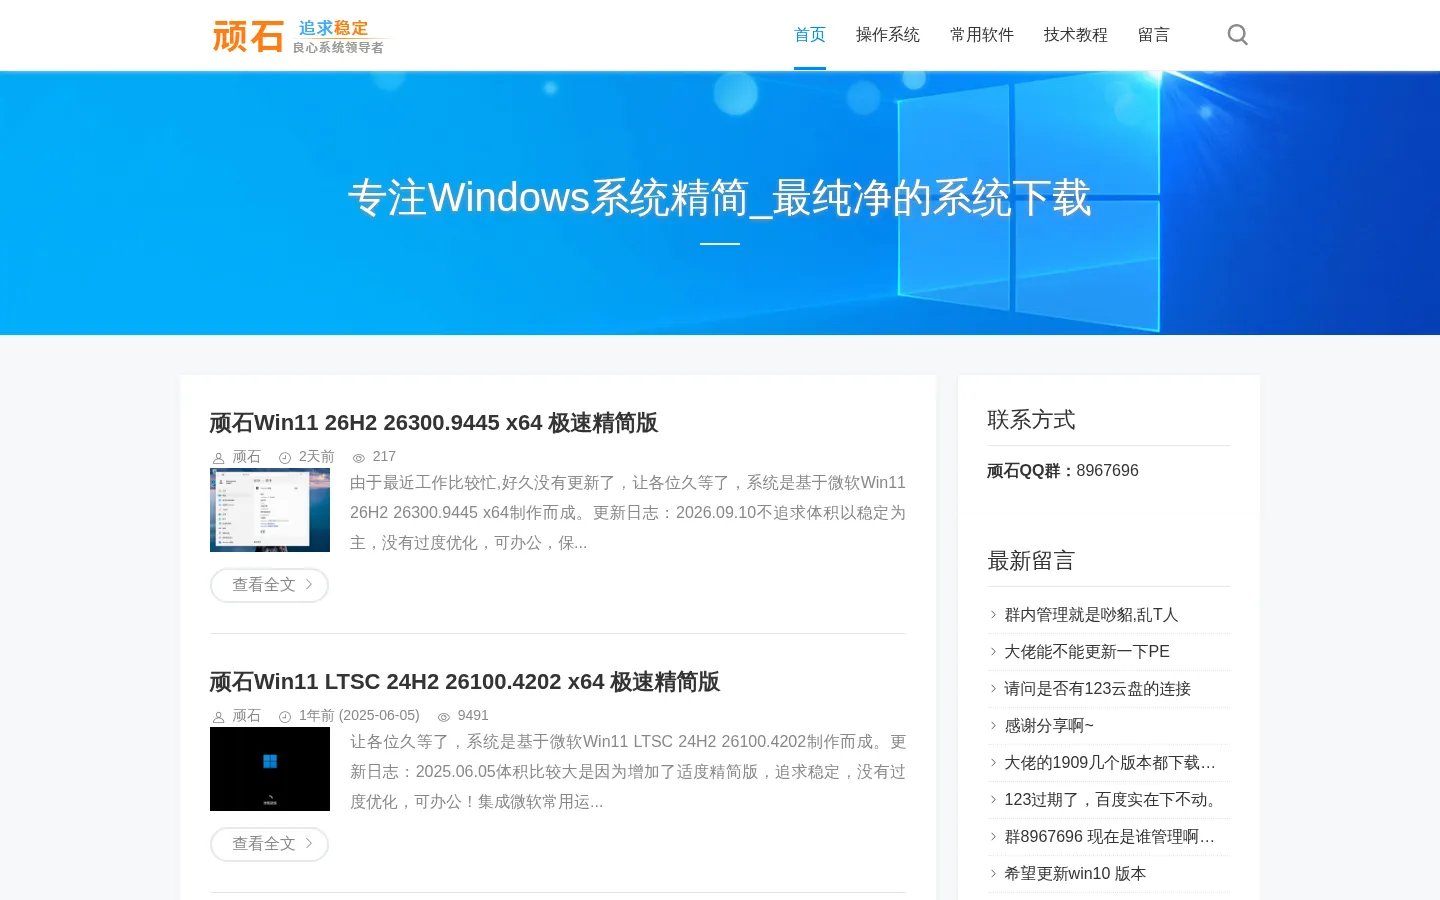Open comment 请问是否有123云盘的连接

1097,689
